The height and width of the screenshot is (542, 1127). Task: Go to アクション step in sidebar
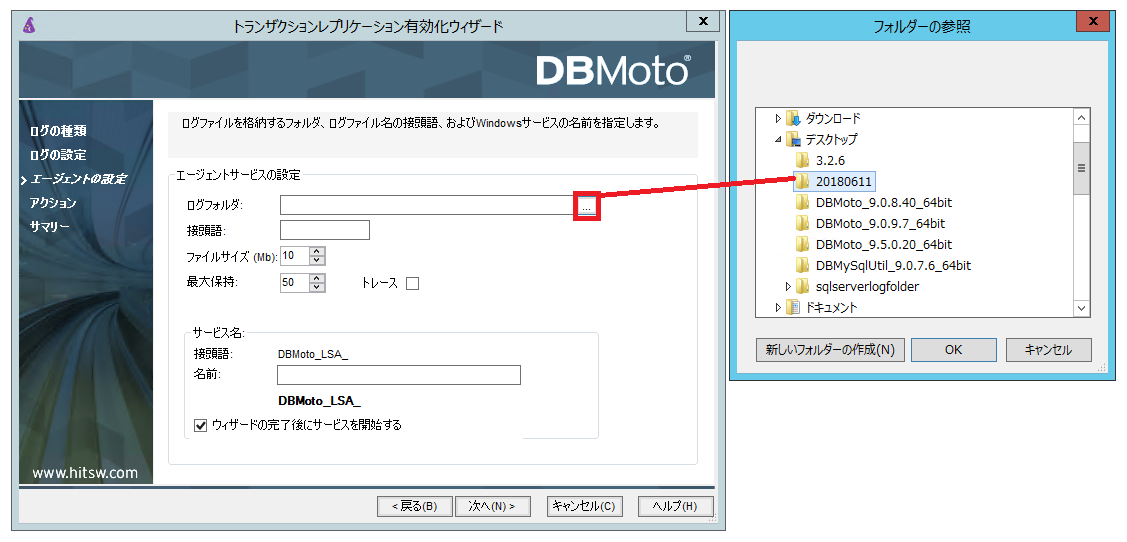(x=53, y=203)
